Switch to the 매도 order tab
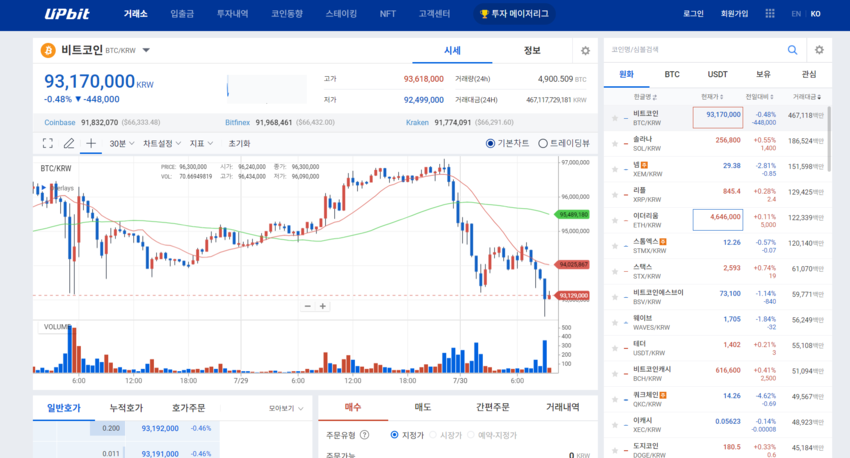The image size is (850, 458). [423, 407]
